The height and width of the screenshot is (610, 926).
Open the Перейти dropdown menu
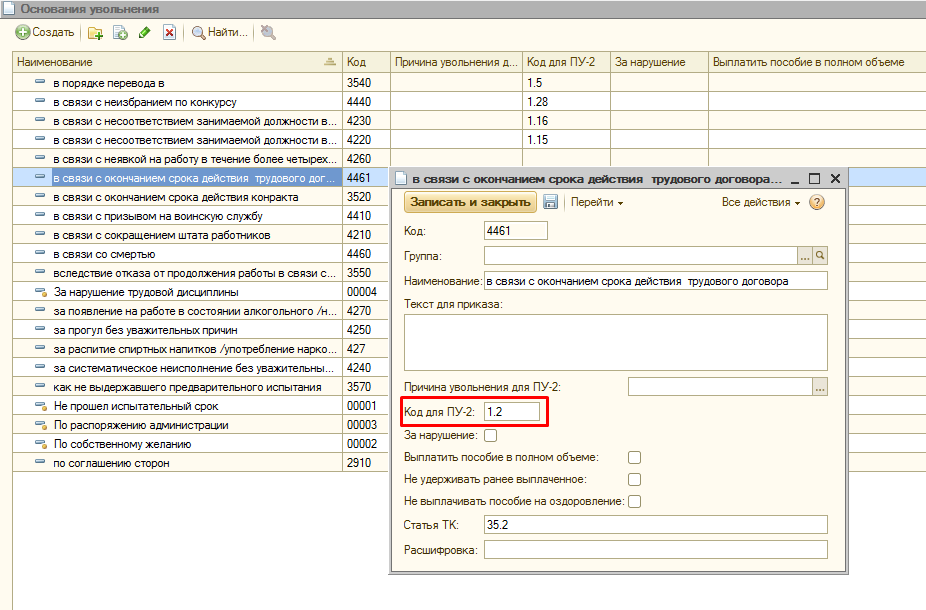pos(597,202)
